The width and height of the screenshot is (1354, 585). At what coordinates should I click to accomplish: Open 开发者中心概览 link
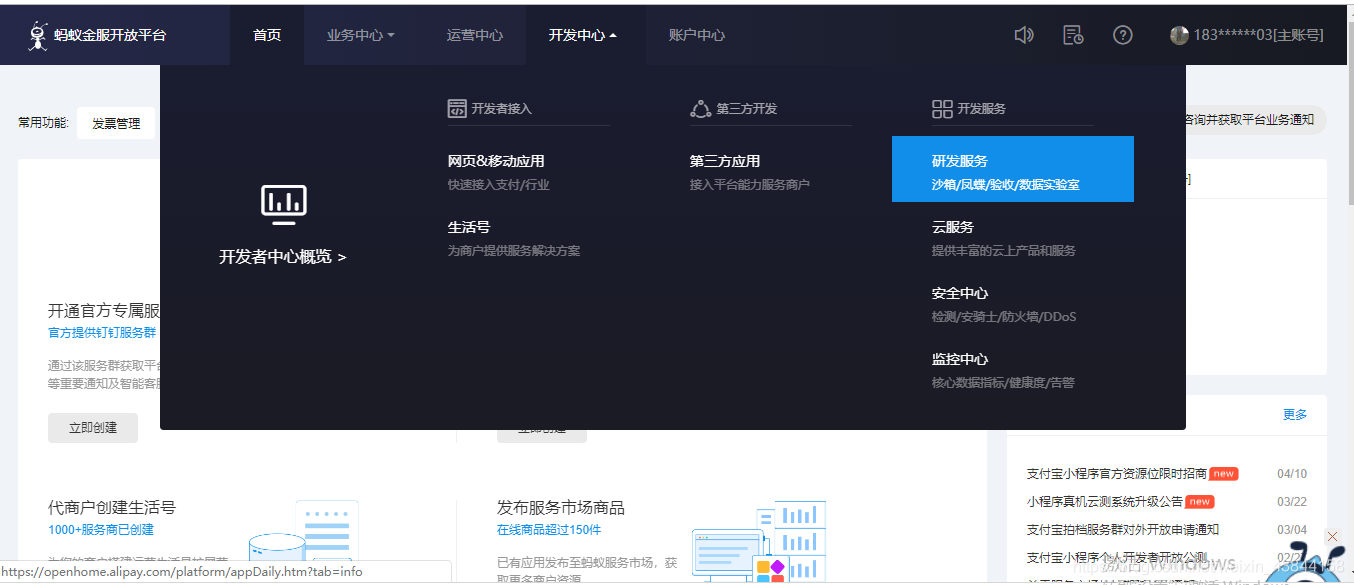tap(283, 257)
